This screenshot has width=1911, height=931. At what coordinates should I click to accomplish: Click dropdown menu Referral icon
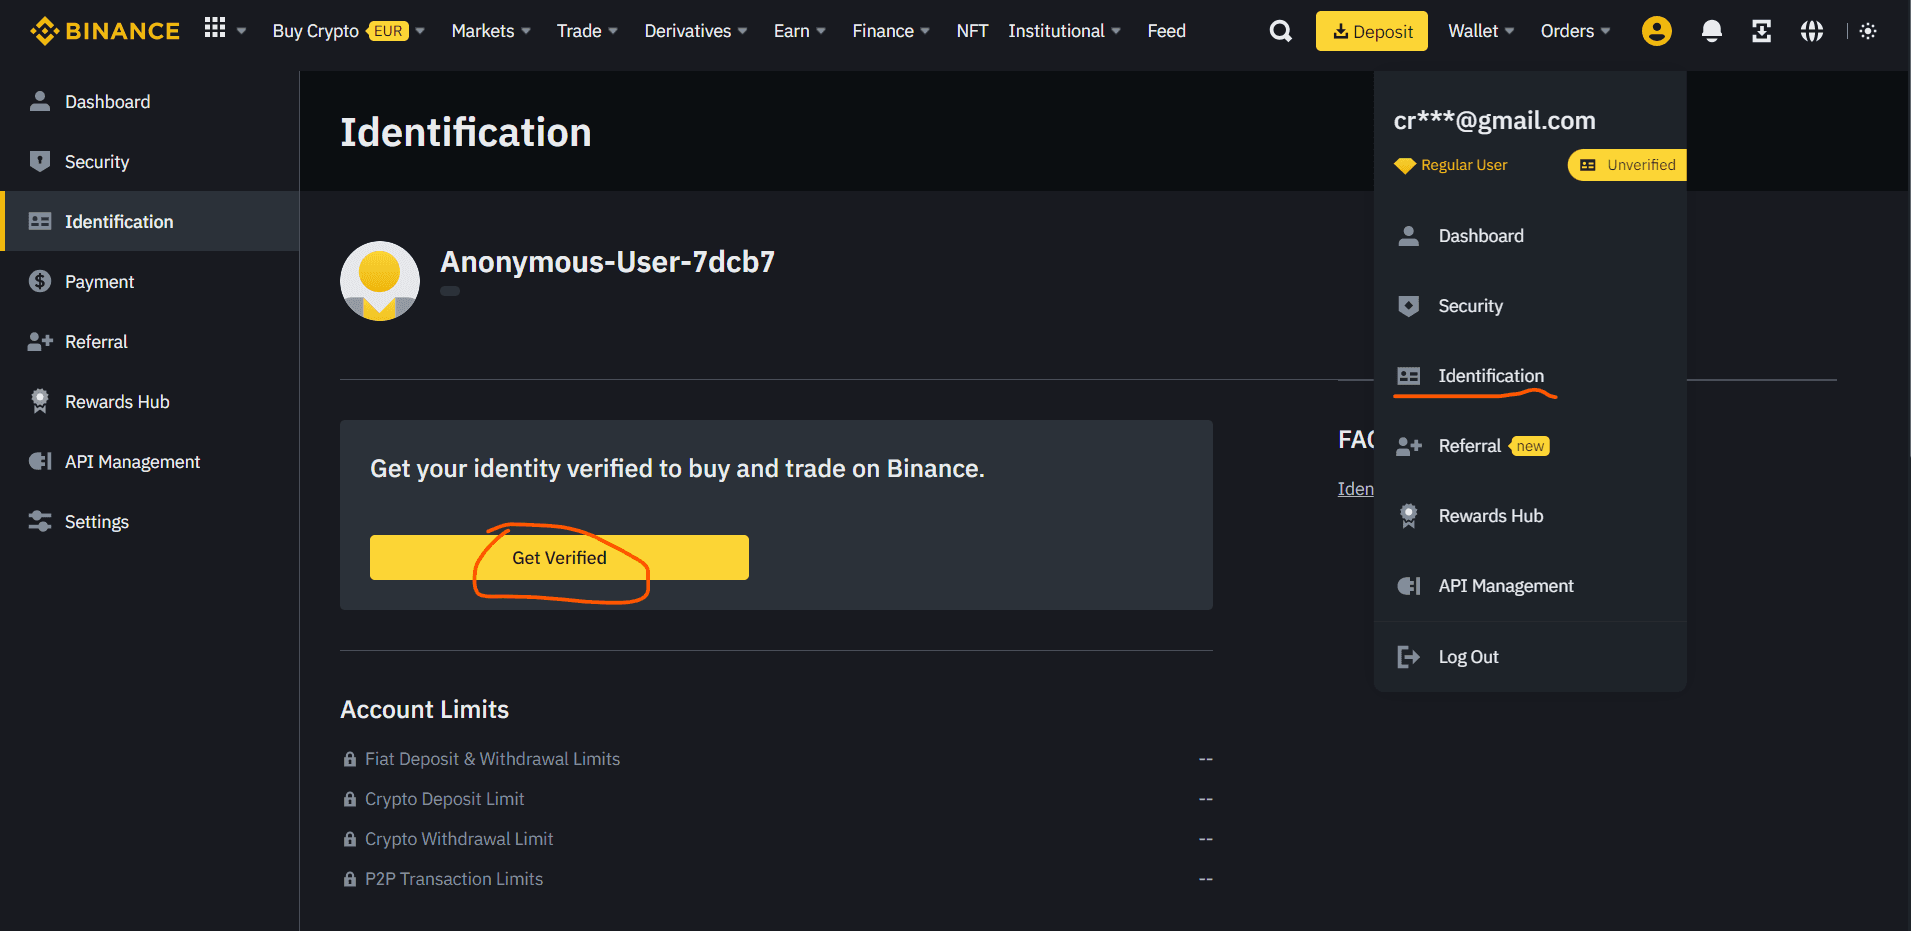coord(1408,446)
